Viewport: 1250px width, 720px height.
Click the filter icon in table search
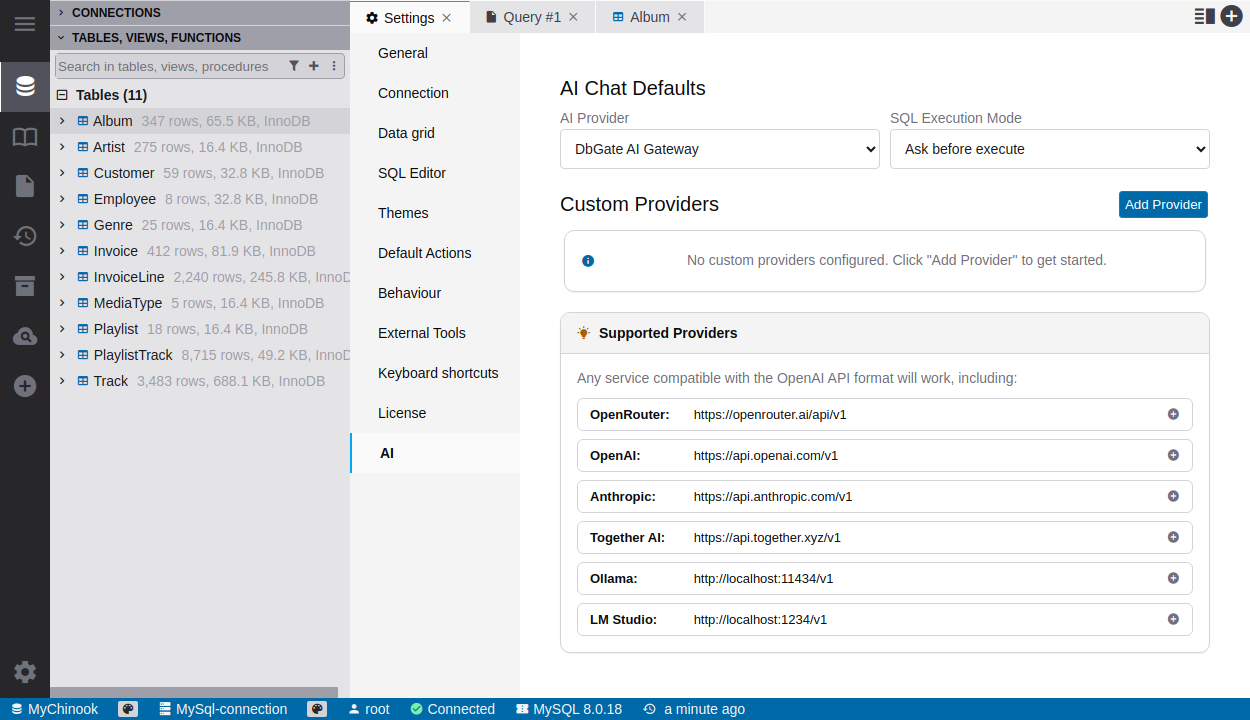tap(294, 66)
